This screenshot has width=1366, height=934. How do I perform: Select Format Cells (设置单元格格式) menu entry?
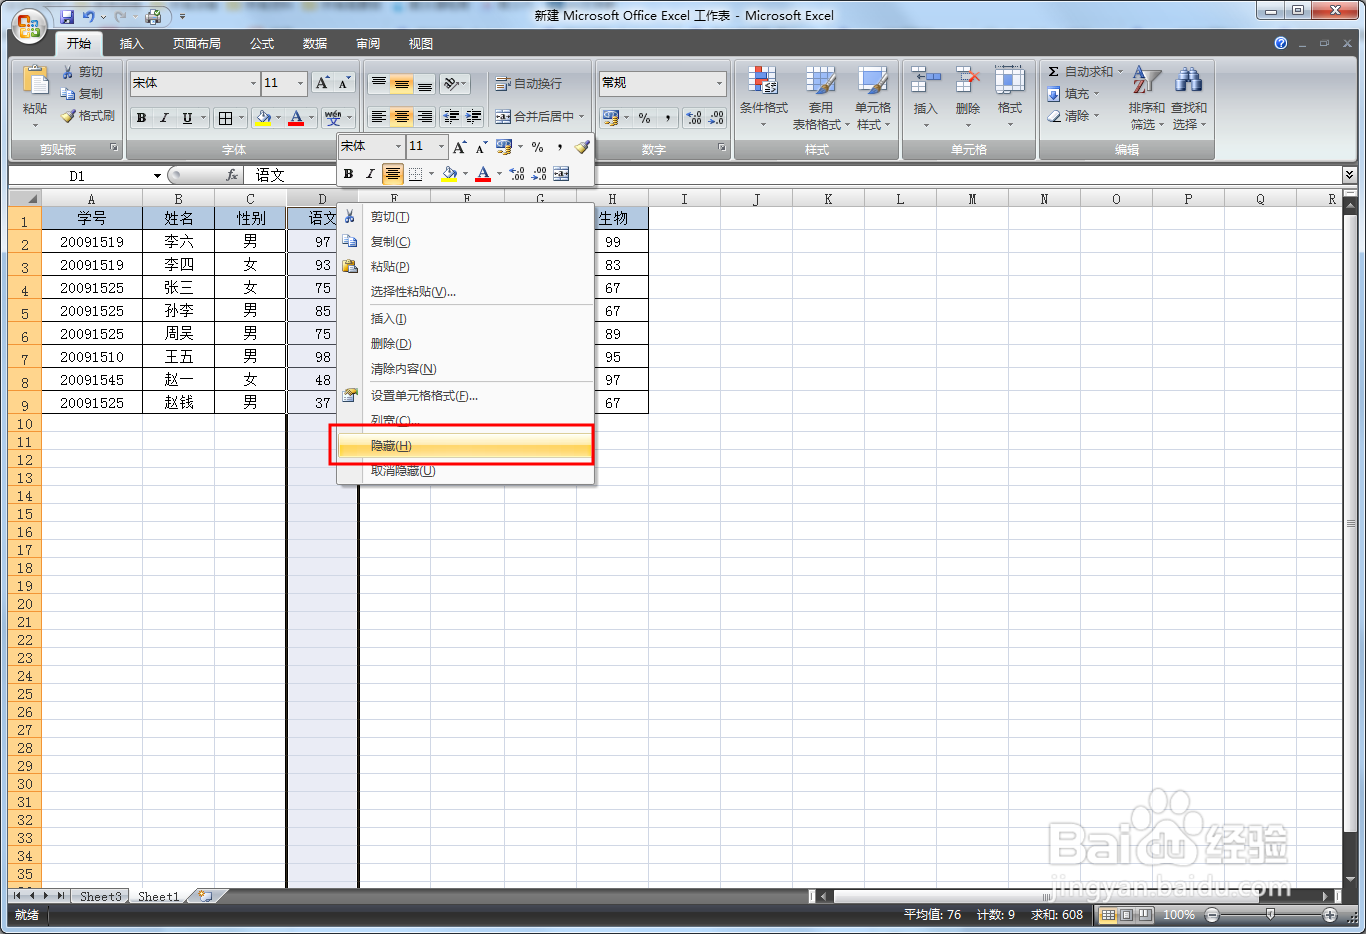tap(466, 396)
